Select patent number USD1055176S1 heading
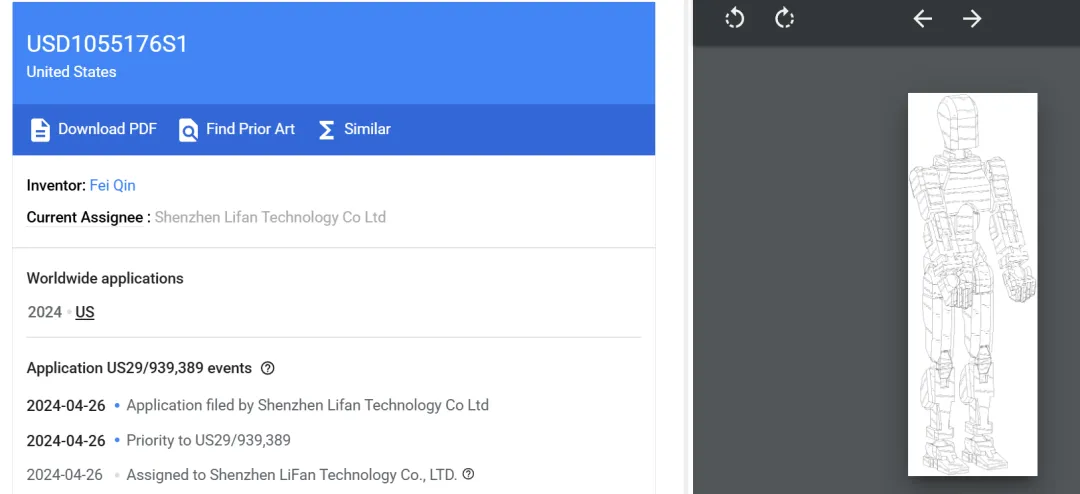Screen dimensions: 1080x494 pyautogui.click(x=107, y=44)
